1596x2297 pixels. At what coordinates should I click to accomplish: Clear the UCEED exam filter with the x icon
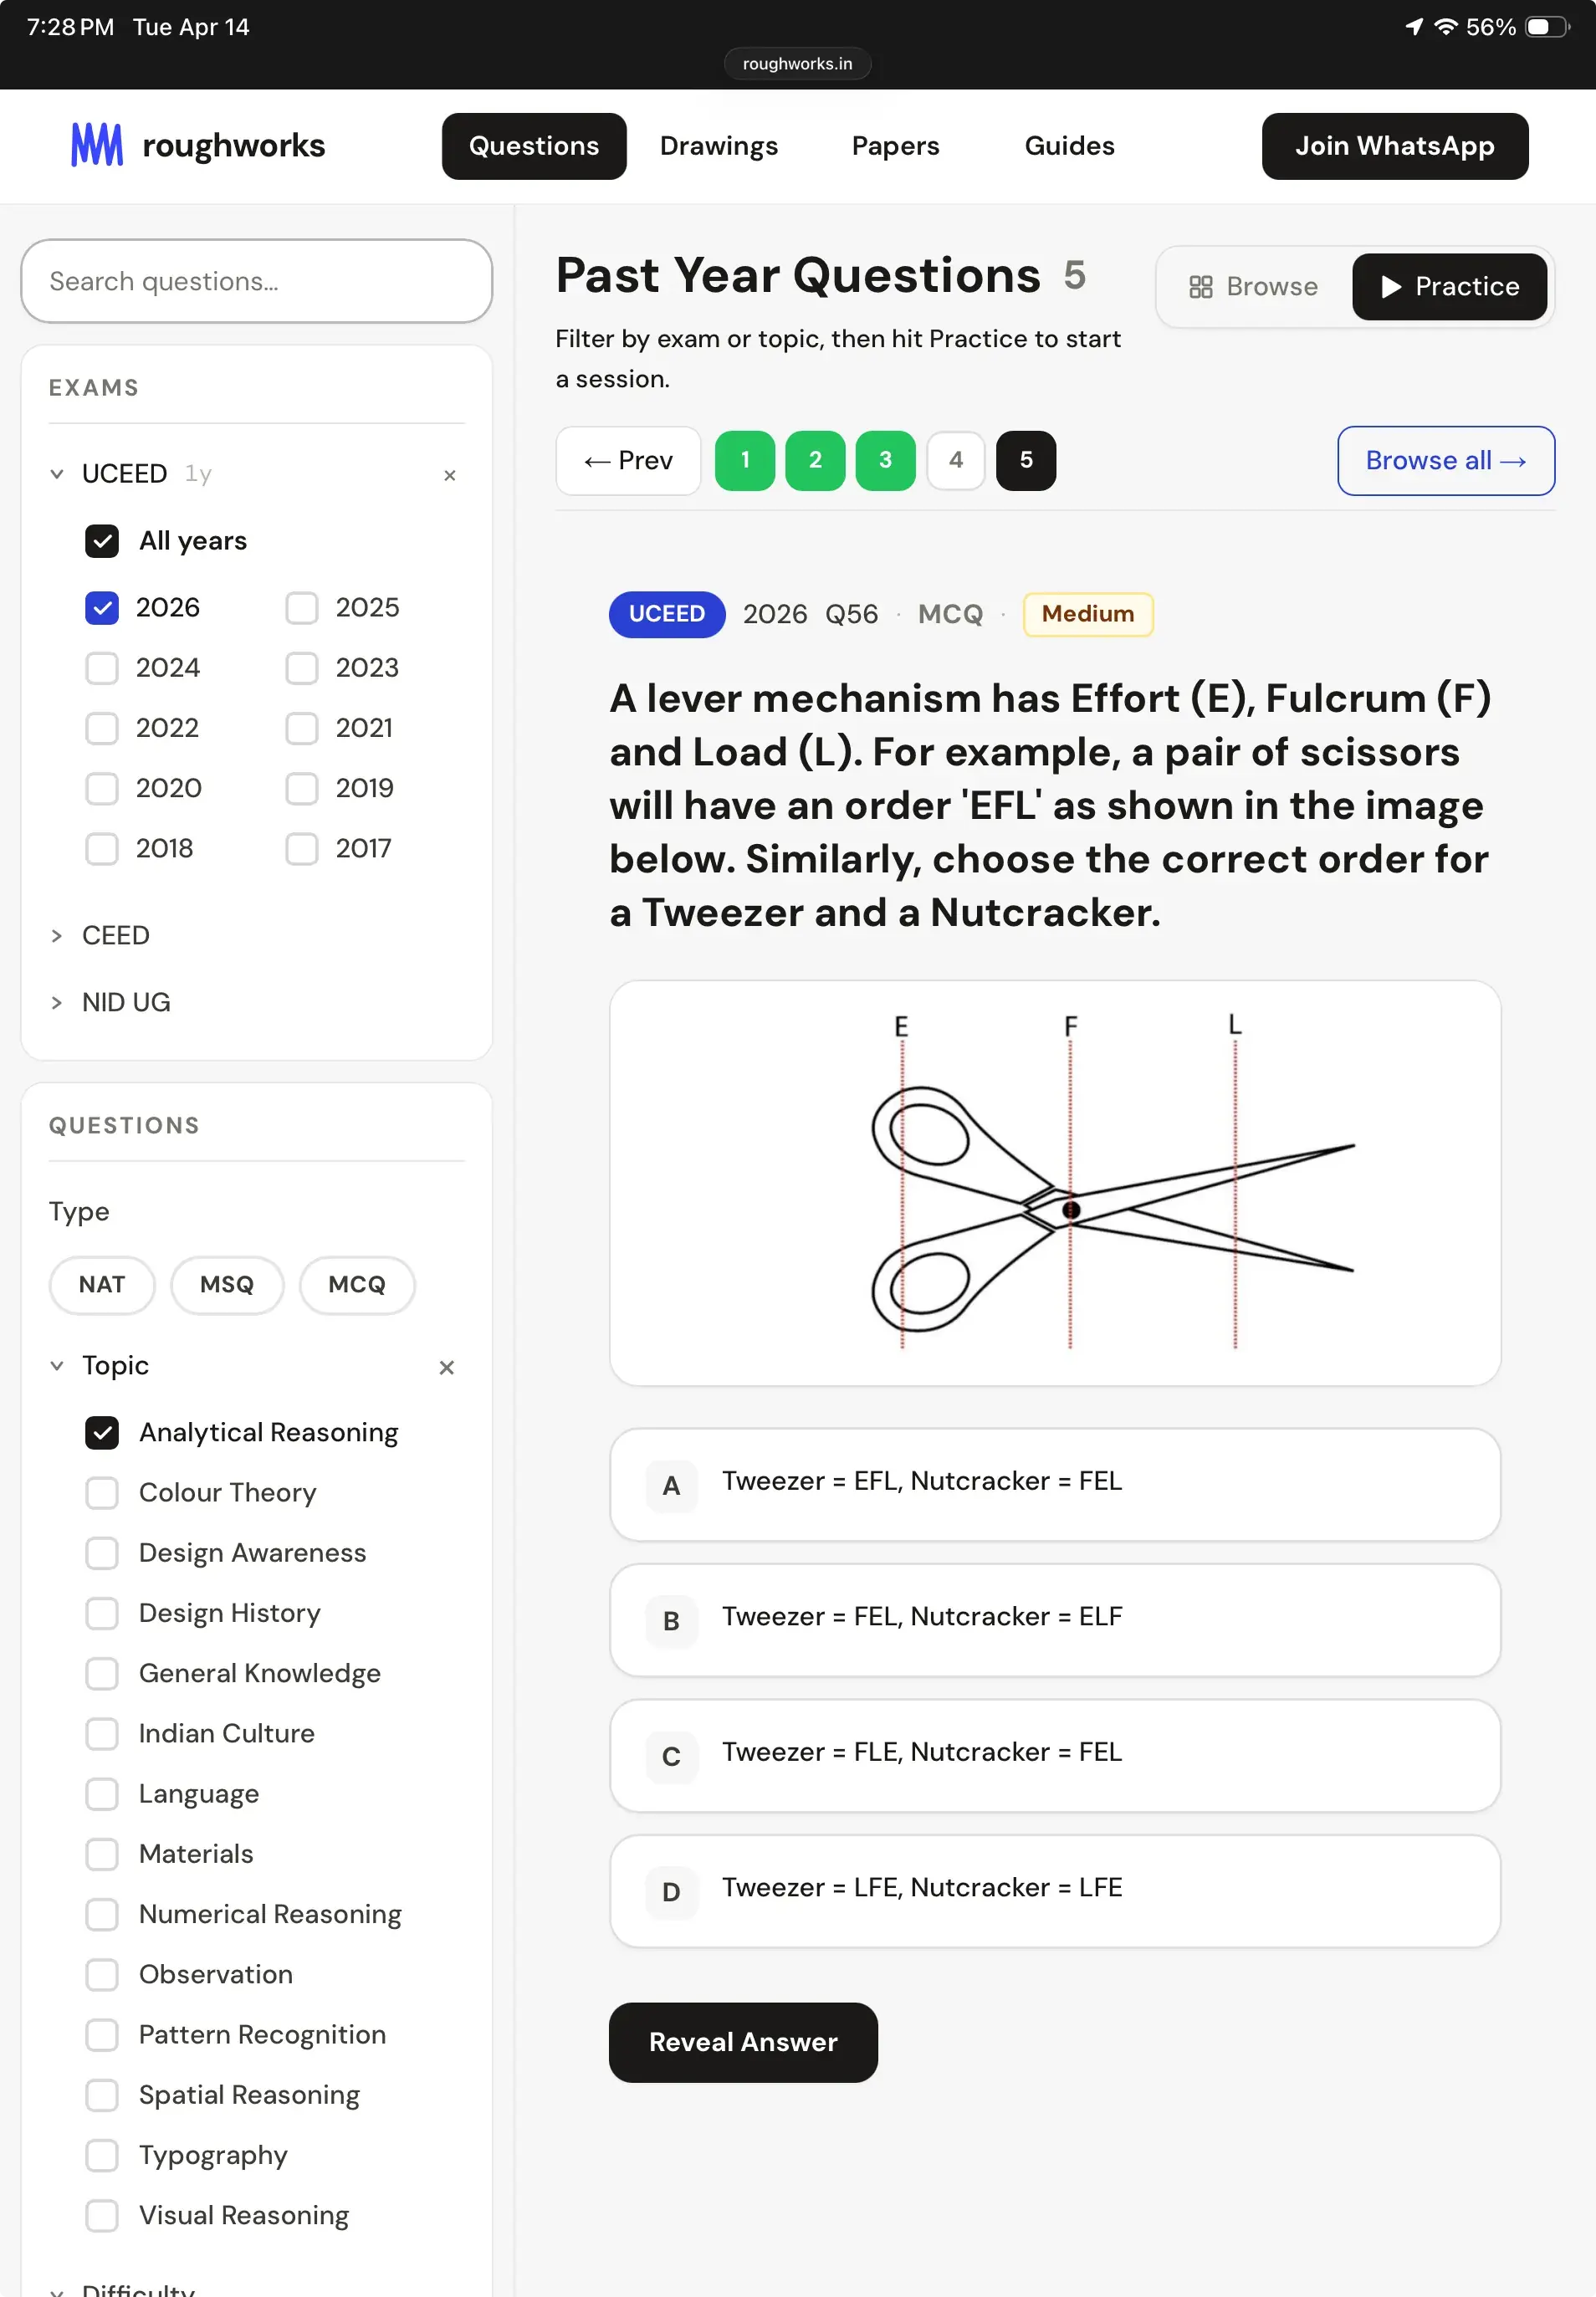click(450, 475)
